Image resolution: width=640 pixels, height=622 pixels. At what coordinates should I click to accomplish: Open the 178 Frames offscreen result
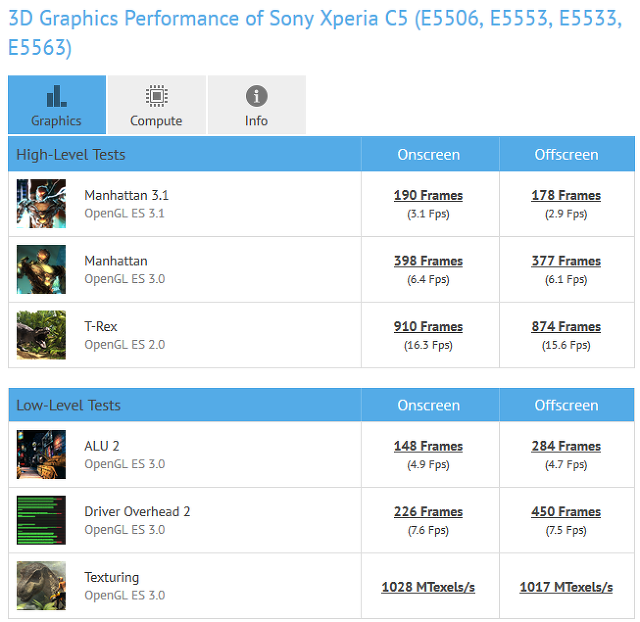pyautogui.click(x=566, y=195)
